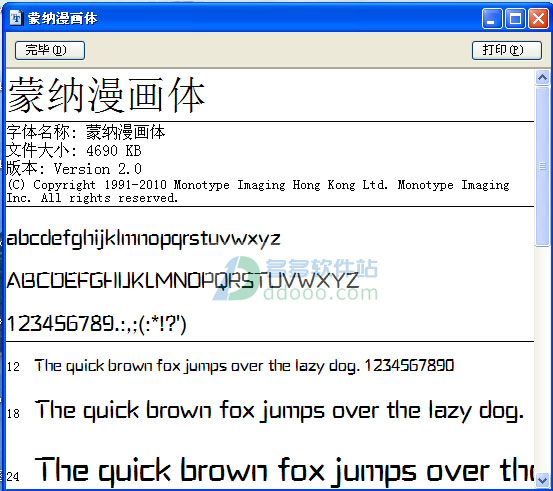Click the uppercase ABCDEFGHIJKLMNOPQRSTUVWXYZ sample
This screenshot has width=553, height=491.
click(x=183, y=281)
